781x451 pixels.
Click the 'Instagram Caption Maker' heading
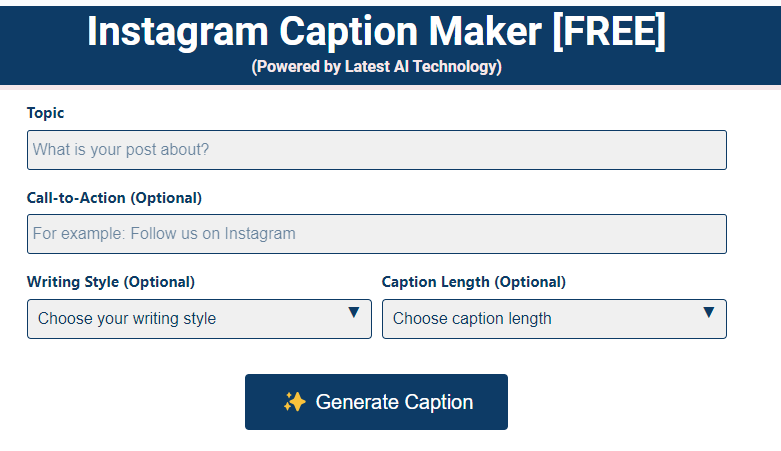[314, 32]
